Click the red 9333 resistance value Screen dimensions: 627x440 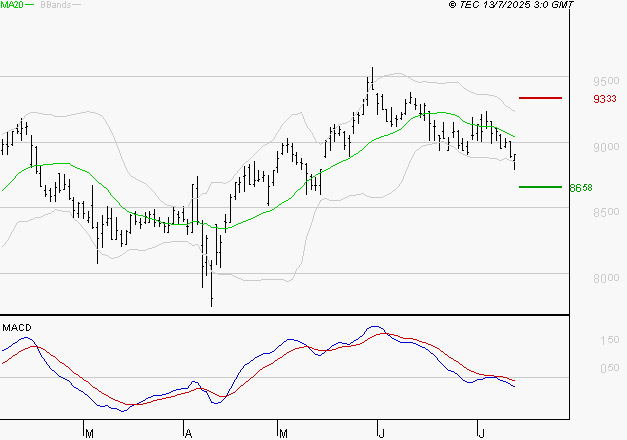point(605,99)
